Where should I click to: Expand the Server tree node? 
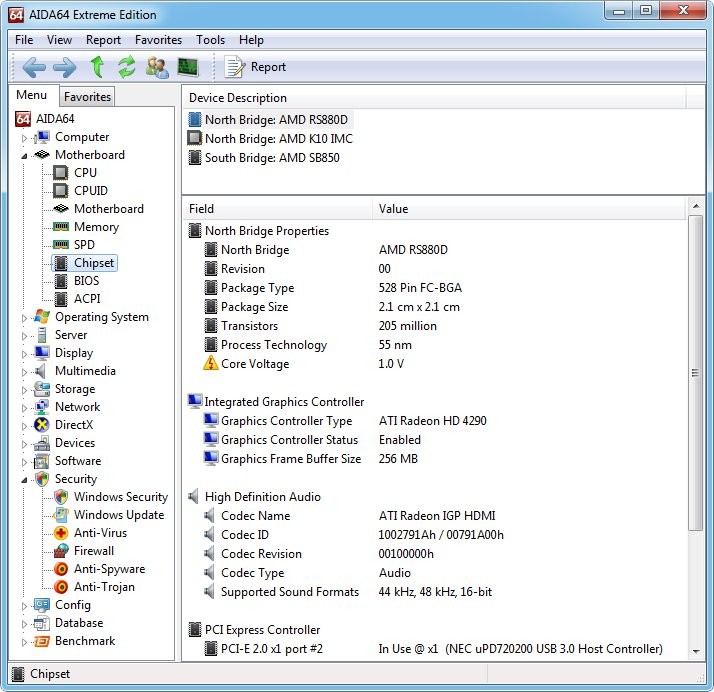coord(25,336)
